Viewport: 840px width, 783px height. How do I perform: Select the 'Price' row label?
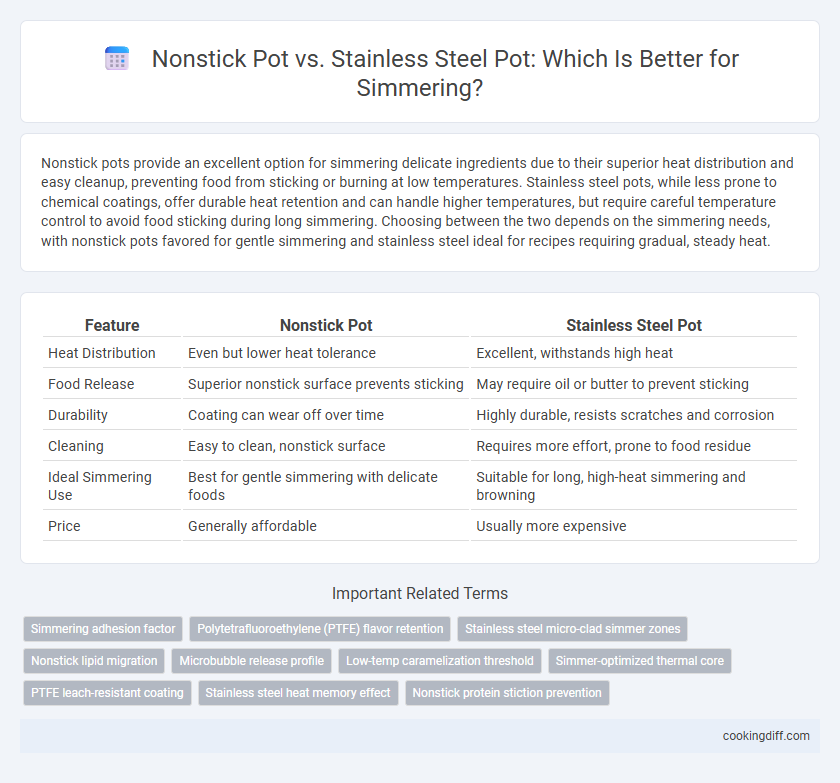pyautogui.click(x=64, y=526)
